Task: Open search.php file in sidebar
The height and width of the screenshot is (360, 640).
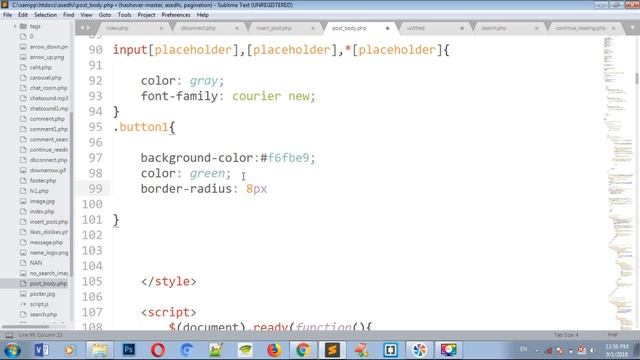Action: [x=43, y=314]
